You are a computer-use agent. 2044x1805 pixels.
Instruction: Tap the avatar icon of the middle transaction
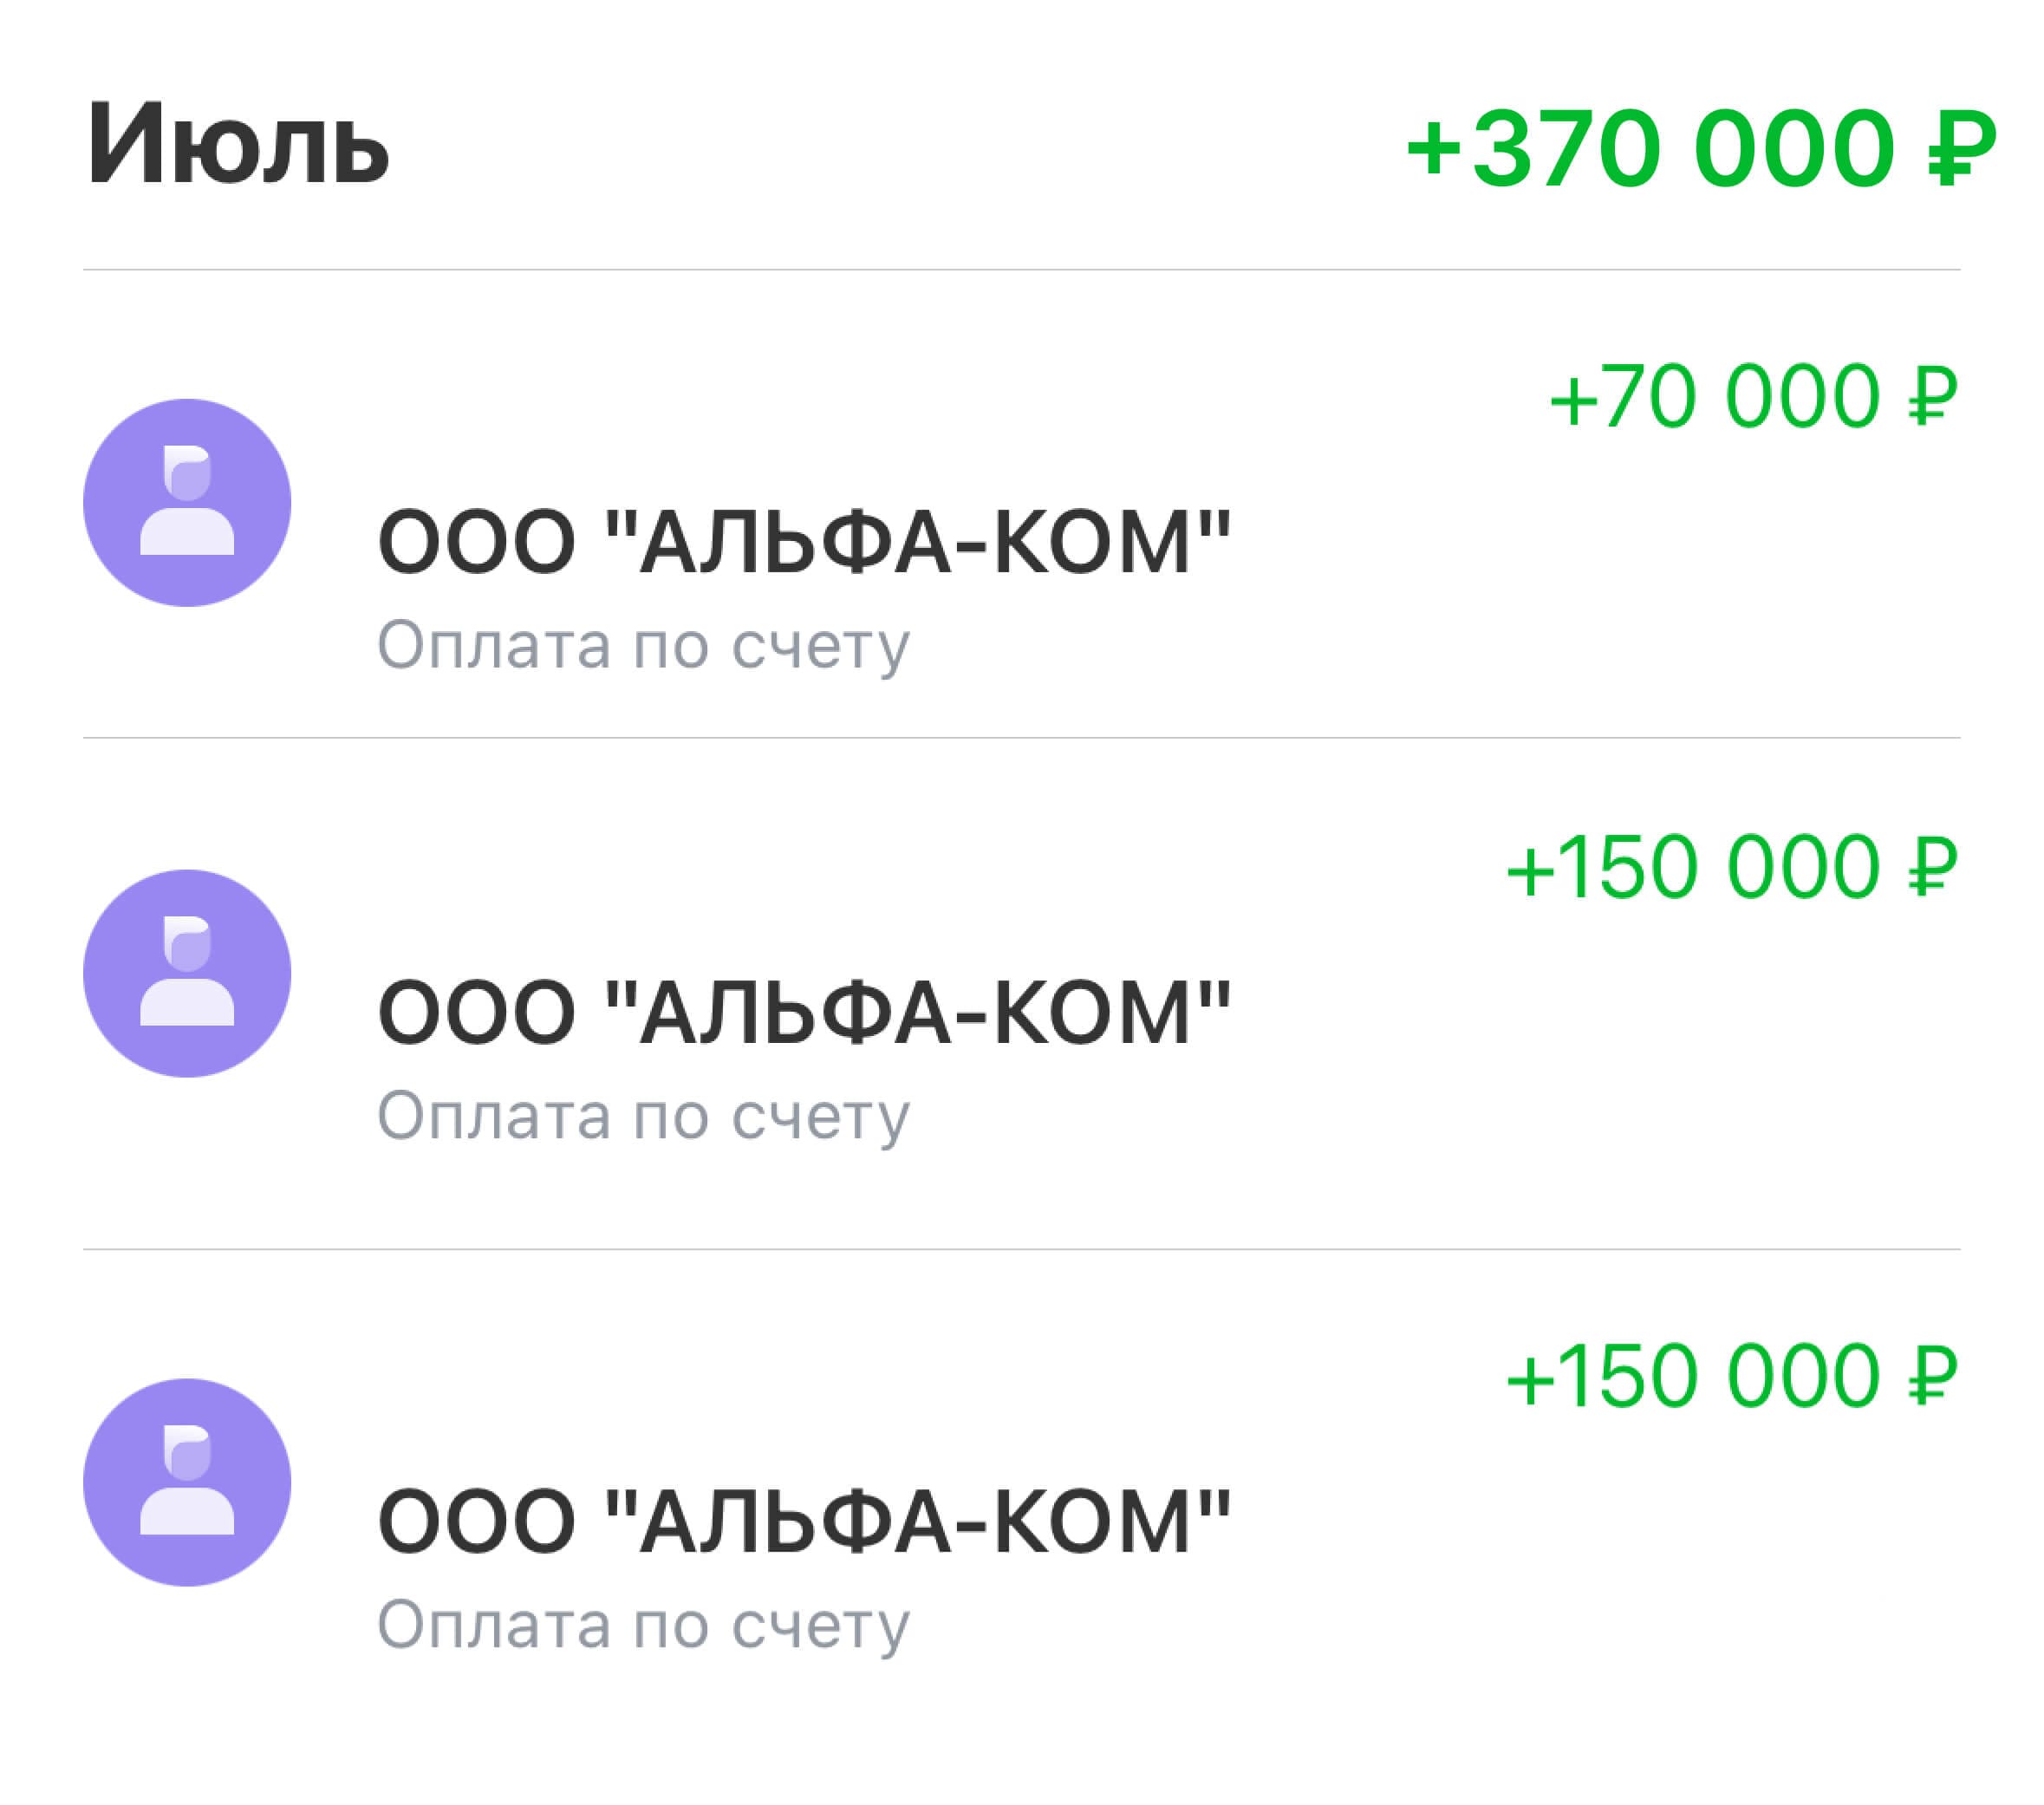(x=187, y=973)
